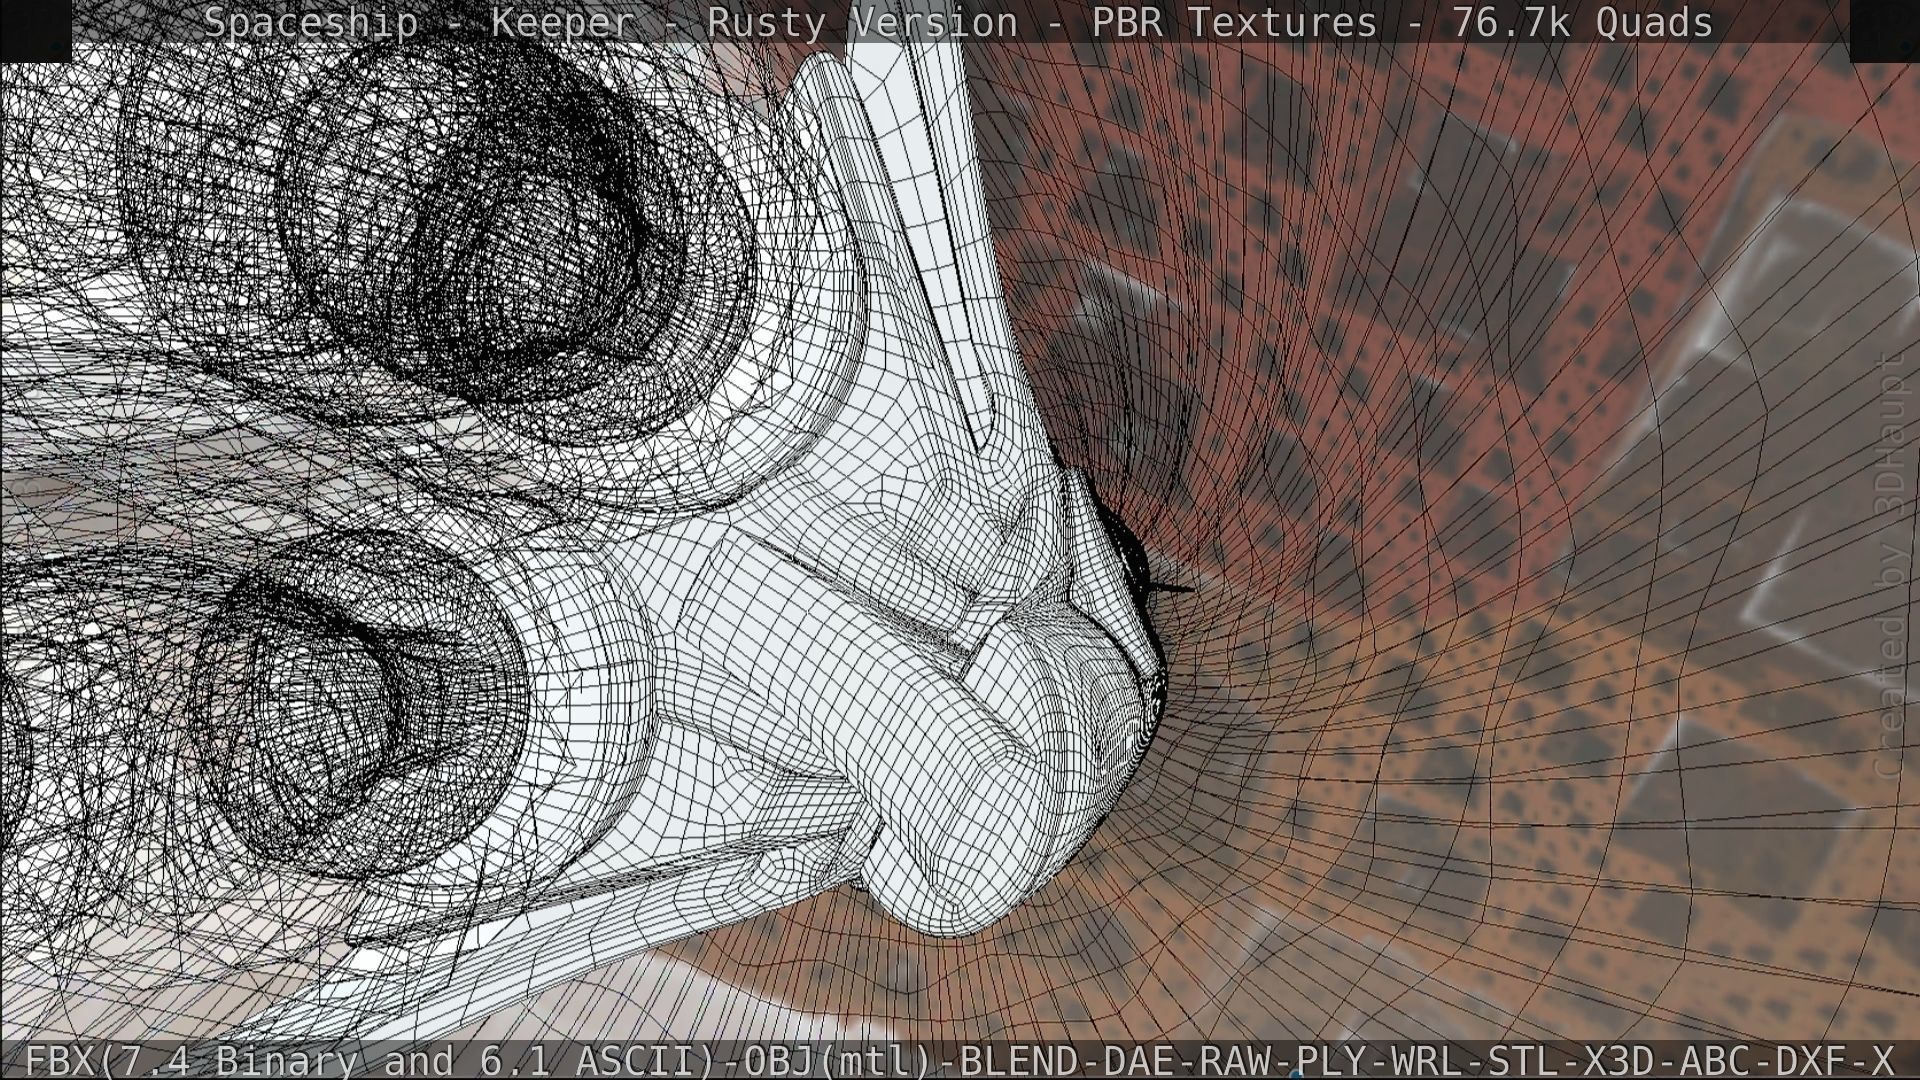Image resolution: width=1920 pixels, height=1080 pixels.
Task: Click 'STL' in the bottom format list
Action: coord(1525,1060)
